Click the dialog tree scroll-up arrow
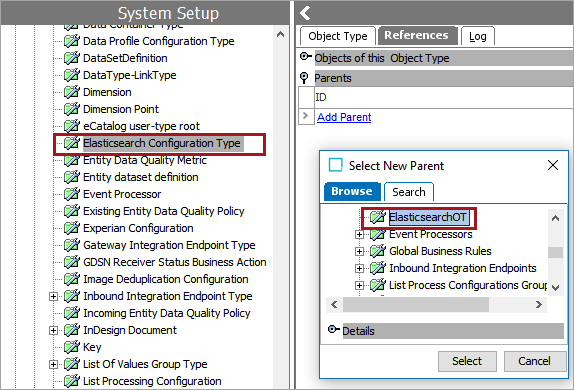This screenshot has width=574, height=390. [x=555, y=219]
